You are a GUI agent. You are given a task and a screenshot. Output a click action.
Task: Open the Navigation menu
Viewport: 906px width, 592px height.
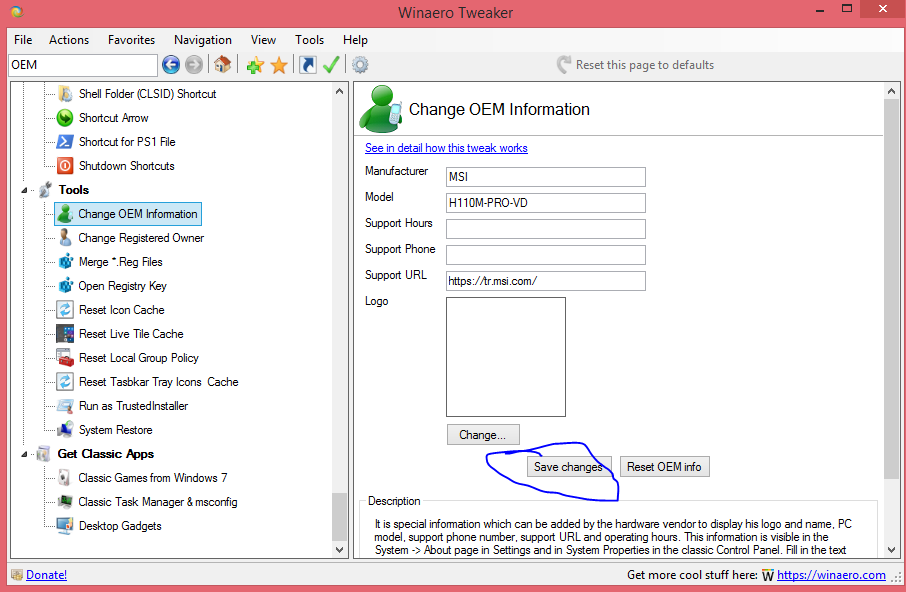point(203,40)
